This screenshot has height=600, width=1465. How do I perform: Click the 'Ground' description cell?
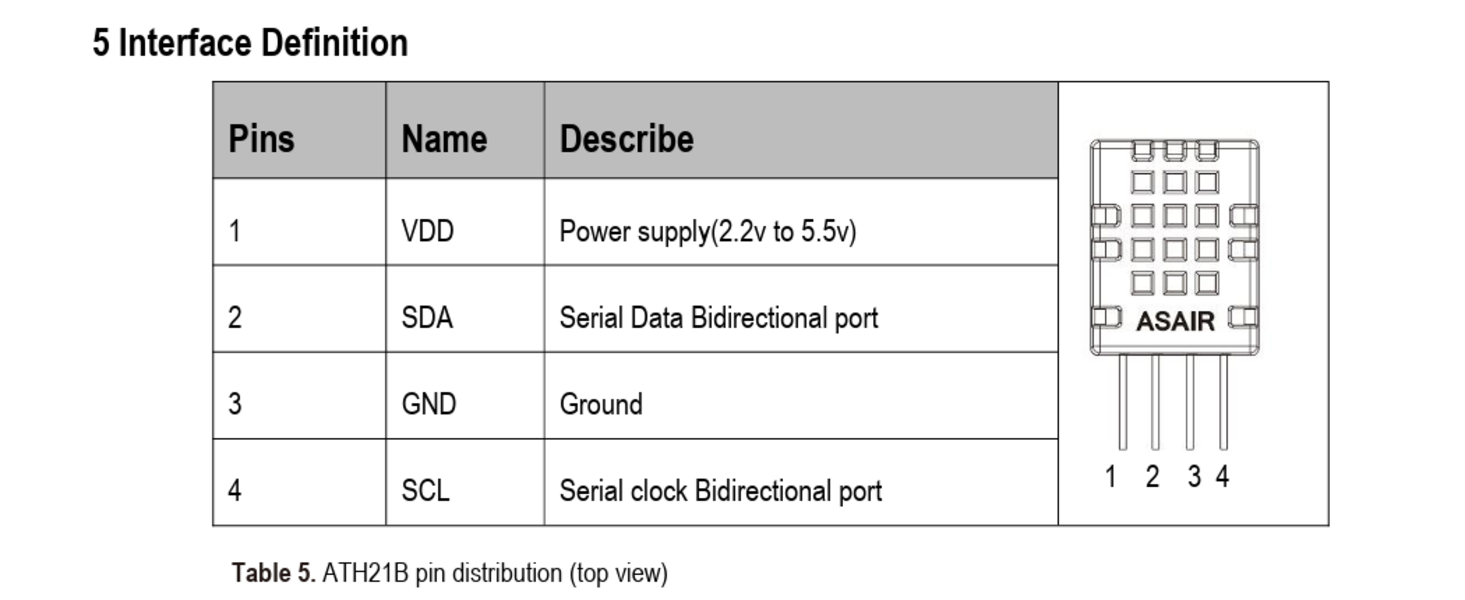point(801,396)
